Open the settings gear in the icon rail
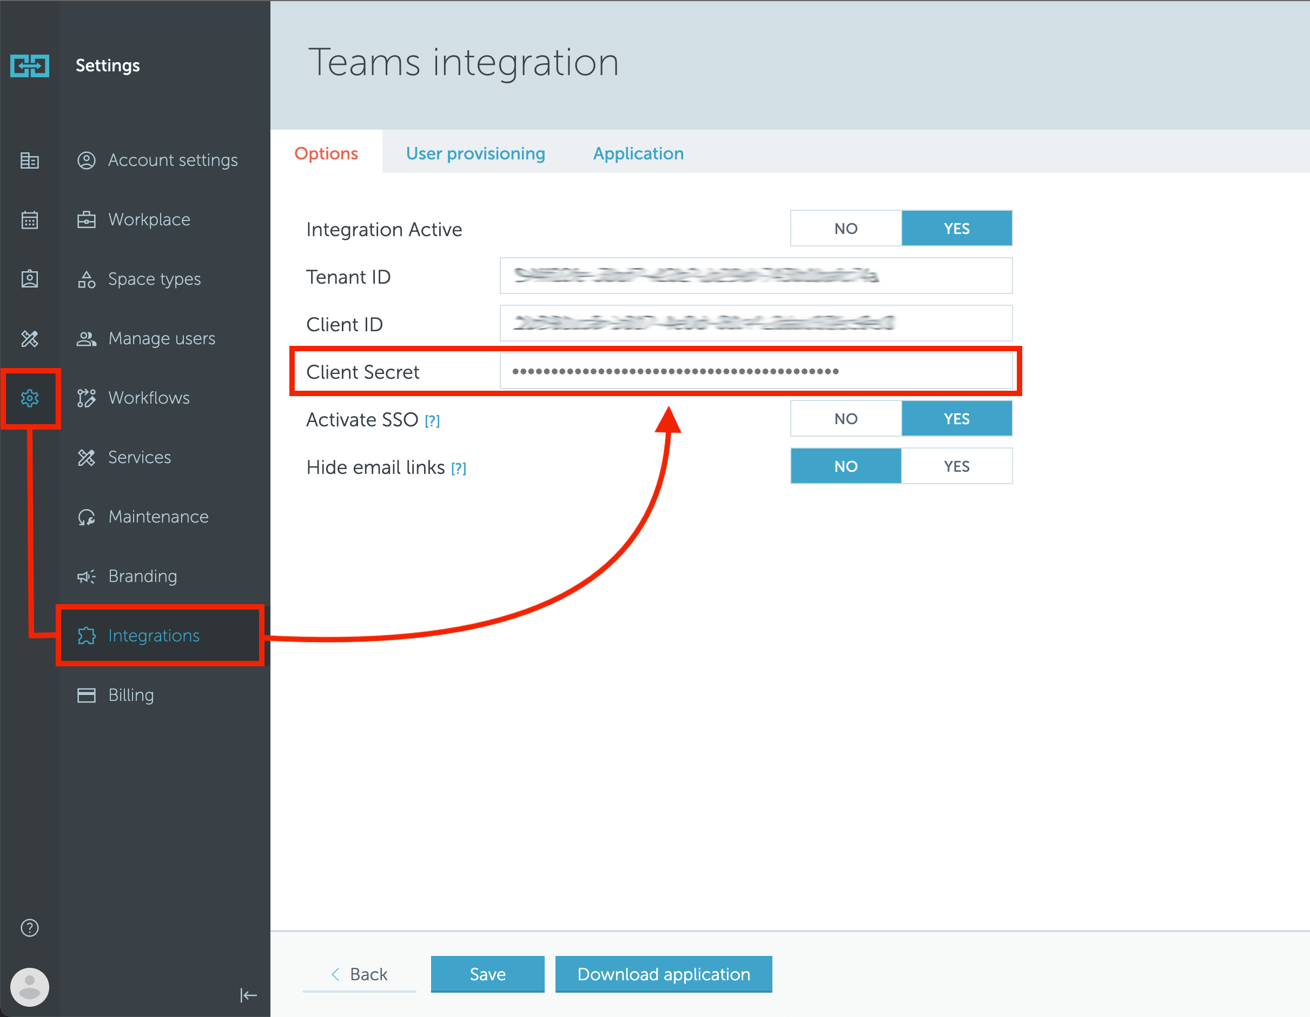The image size is (1310, 1017). [x=29, y=398]
